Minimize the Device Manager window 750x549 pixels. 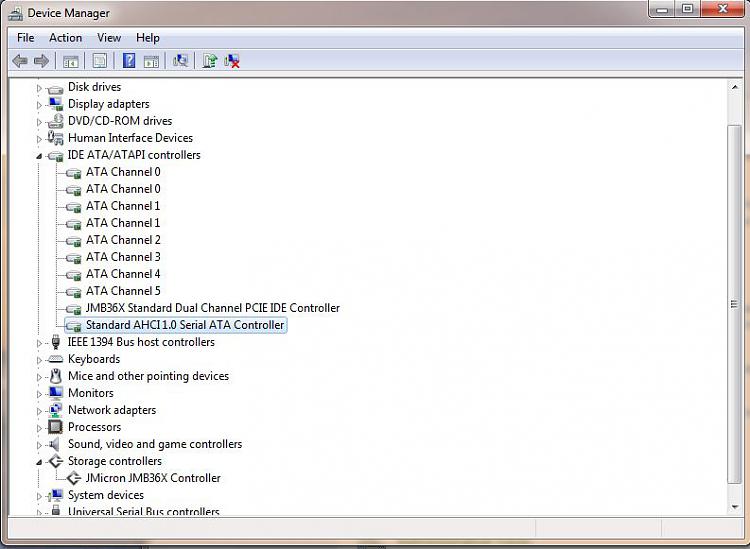662,9
